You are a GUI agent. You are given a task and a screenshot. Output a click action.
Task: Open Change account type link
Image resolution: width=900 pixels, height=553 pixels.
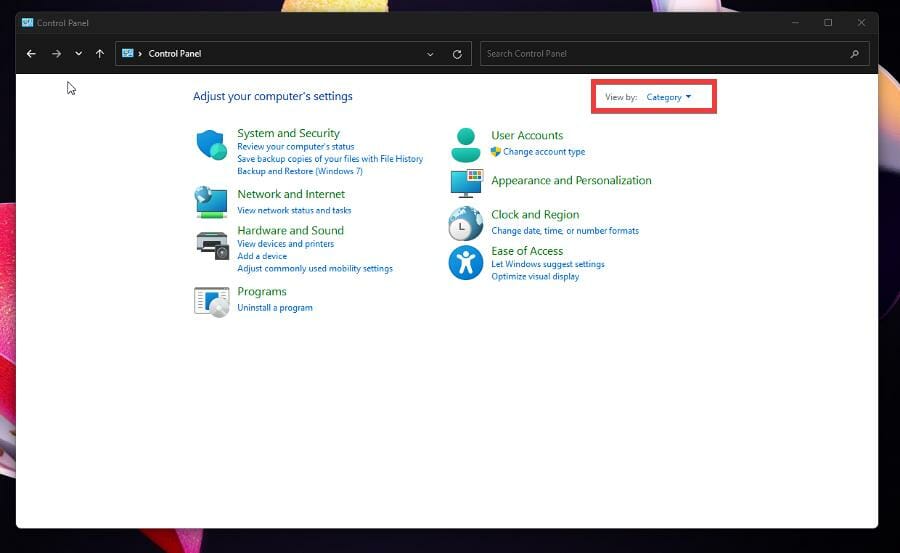click(x=544, y=152)
